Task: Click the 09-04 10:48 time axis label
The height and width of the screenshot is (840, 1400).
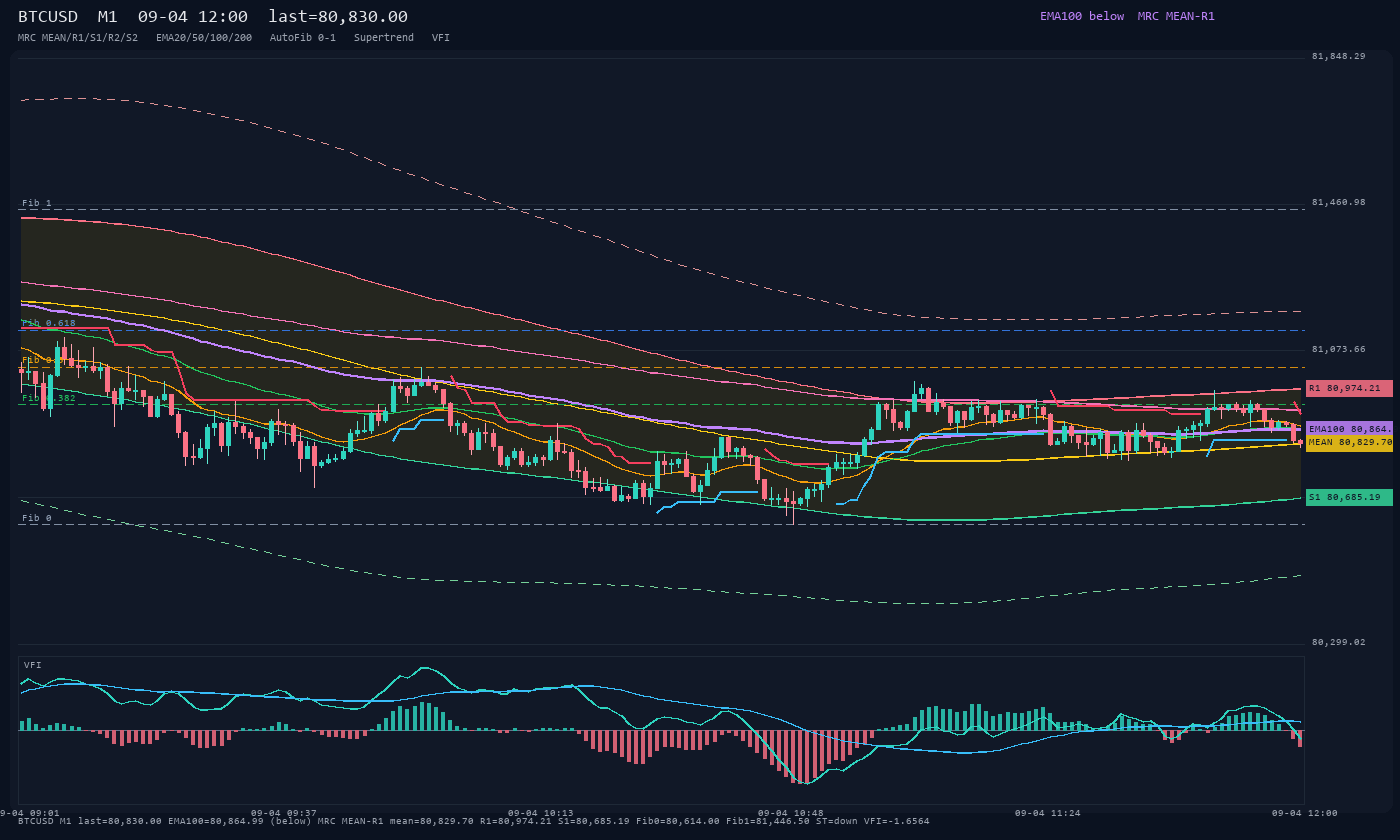Action: point(791,813)
